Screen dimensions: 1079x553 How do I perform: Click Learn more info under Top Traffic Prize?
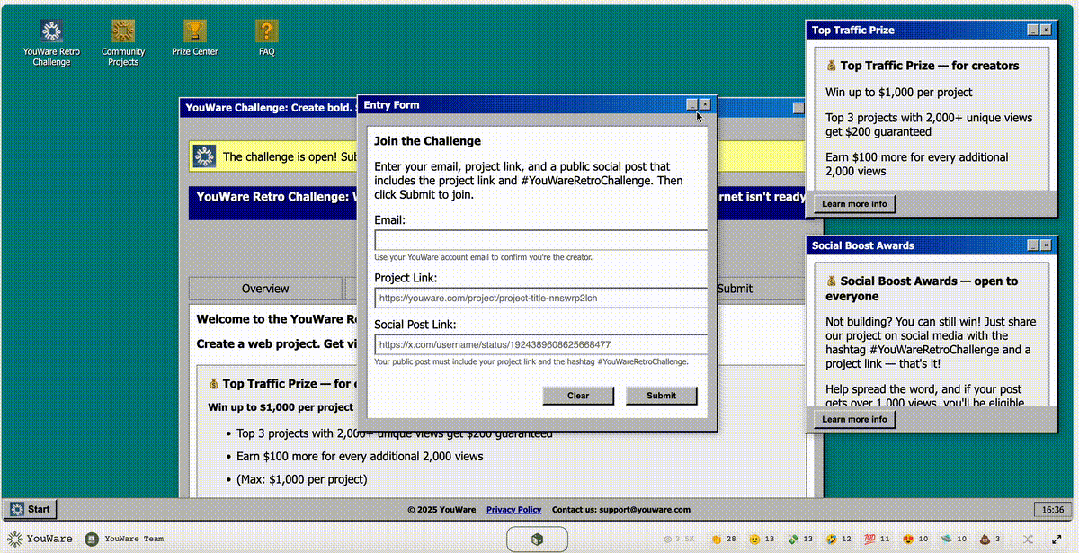click(x=853, y=204)
